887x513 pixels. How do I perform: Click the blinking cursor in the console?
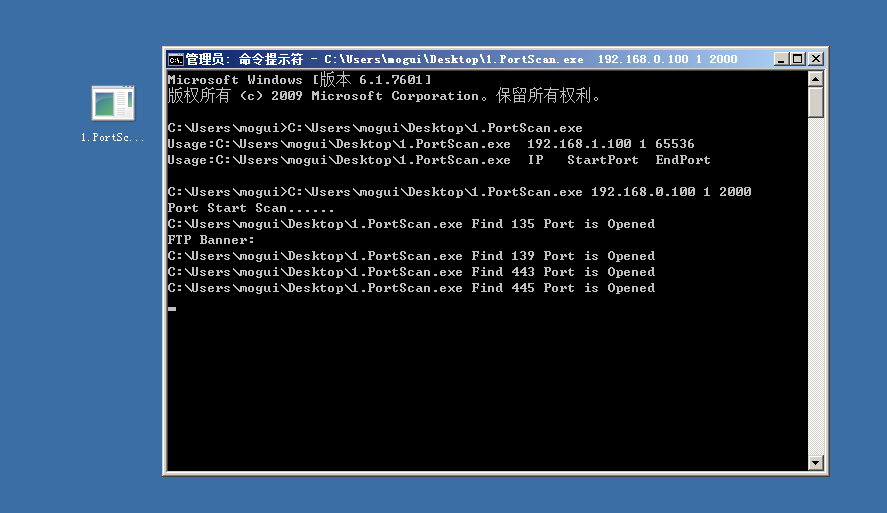(x=172, y=309)
